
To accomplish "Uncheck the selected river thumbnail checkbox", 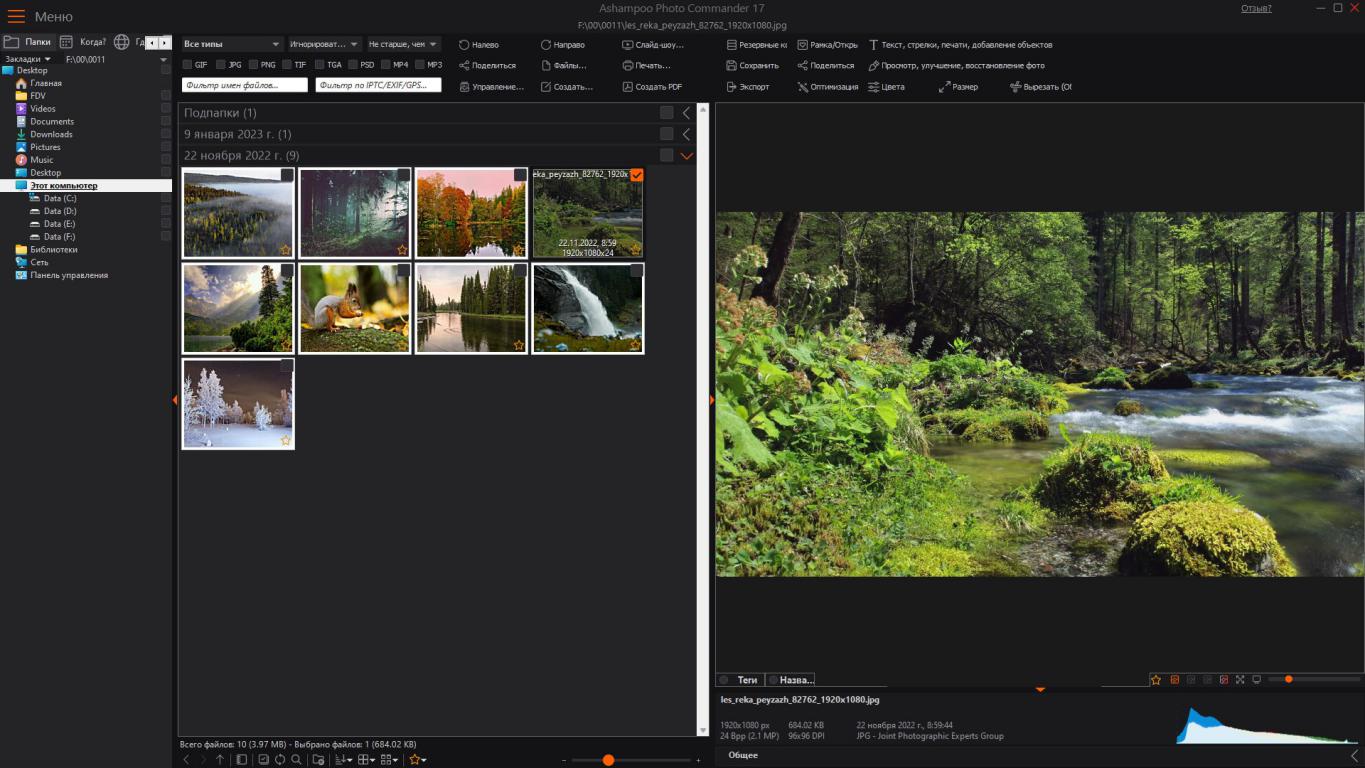I will (637, 175).
